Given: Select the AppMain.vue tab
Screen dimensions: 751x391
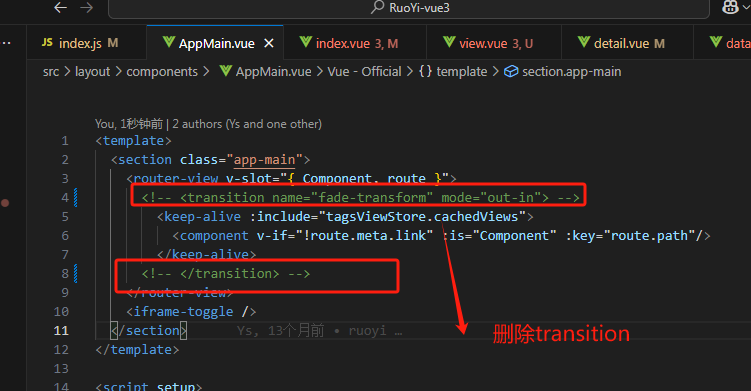Looking at the screenshot, I should click(x=216, y=44).
